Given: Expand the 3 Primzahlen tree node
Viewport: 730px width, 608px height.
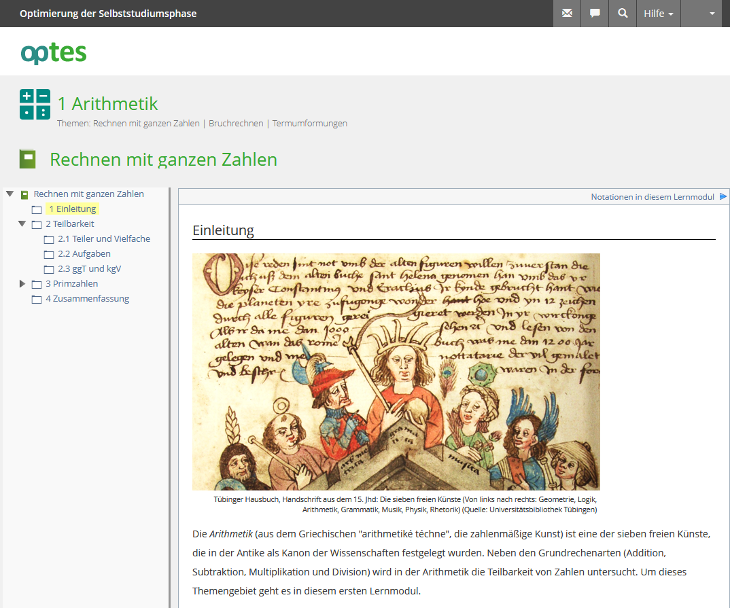Looking at the screenshot, I should tap(23, 284).
